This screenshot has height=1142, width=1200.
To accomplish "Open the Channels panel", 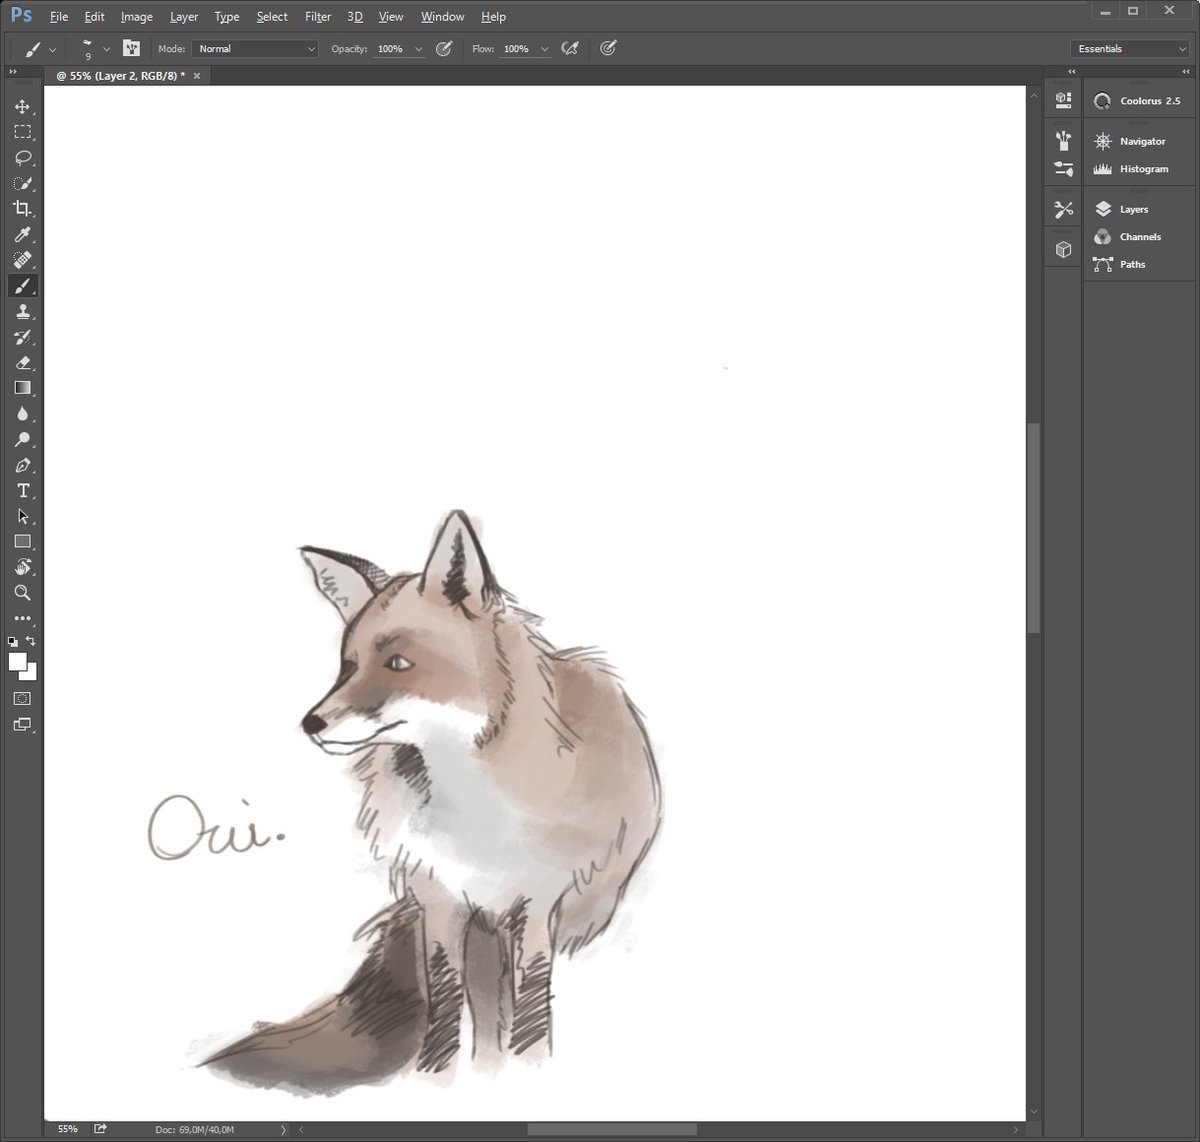I will tap(1140, 237).
